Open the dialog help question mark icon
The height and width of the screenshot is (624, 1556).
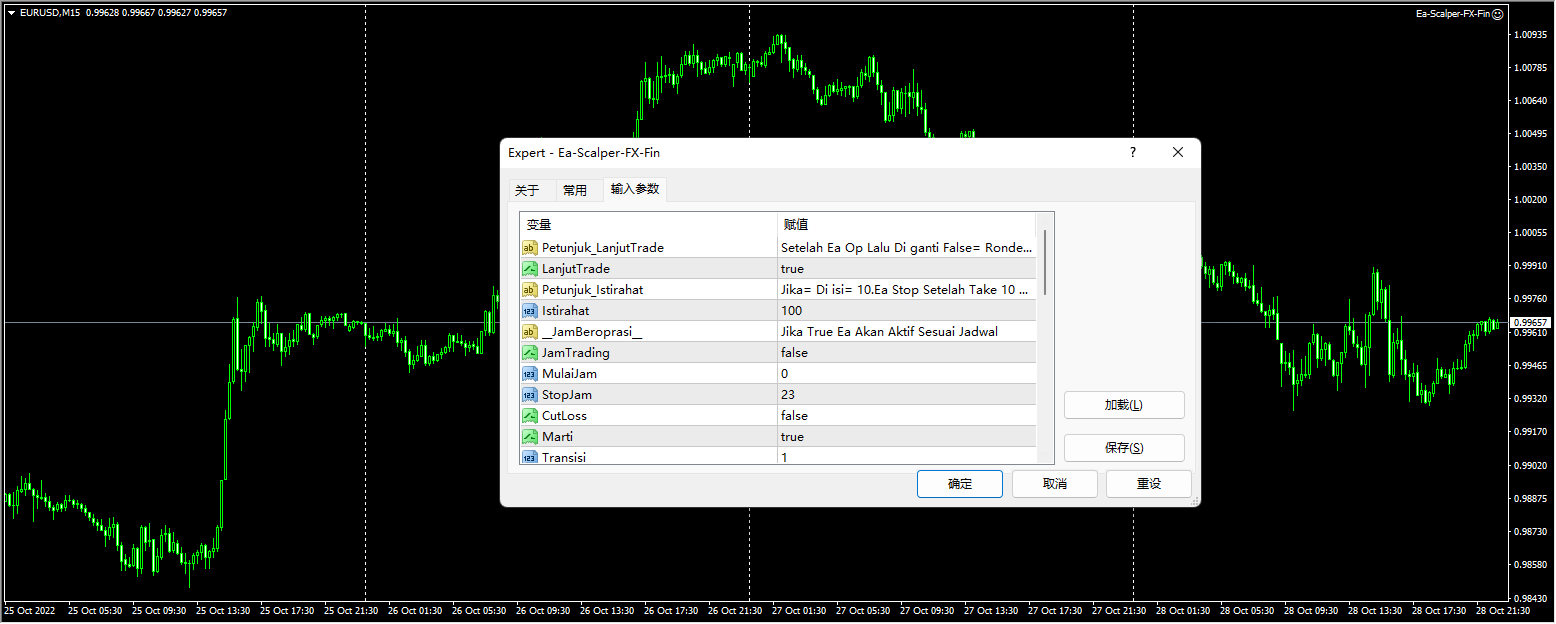click(1132, 152)
